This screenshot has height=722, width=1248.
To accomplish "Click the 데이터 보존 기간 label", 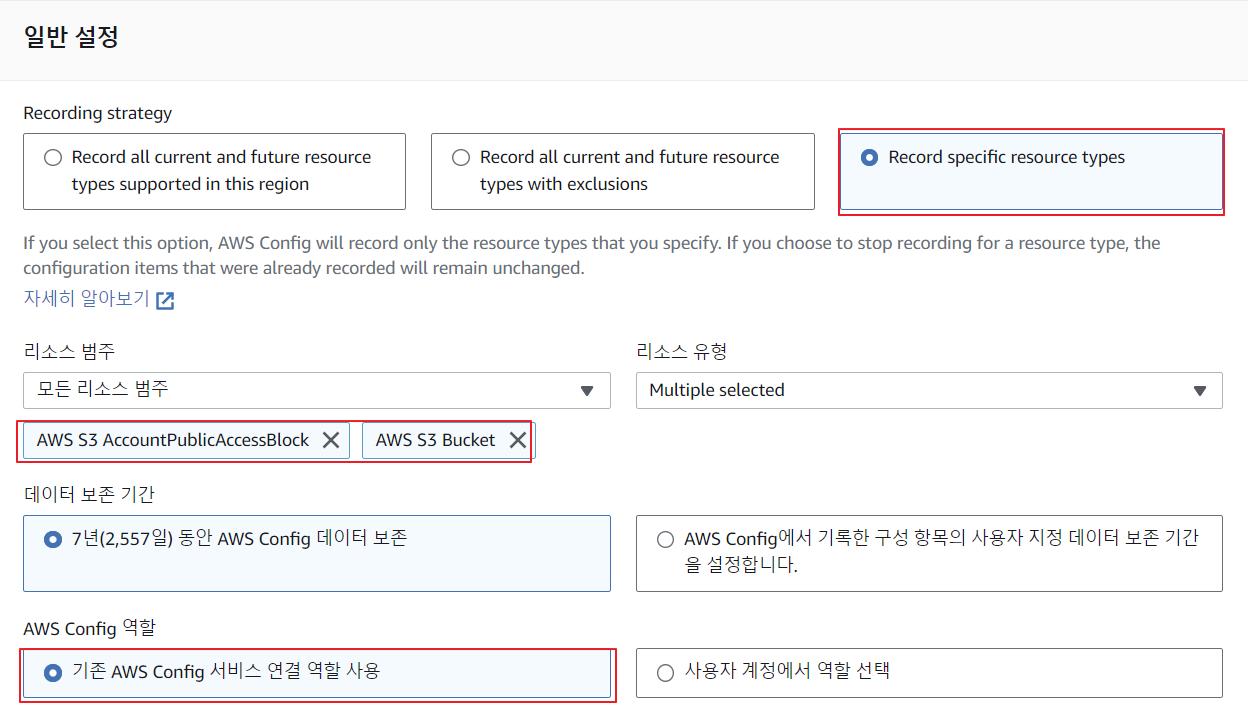I will point(89,494).
